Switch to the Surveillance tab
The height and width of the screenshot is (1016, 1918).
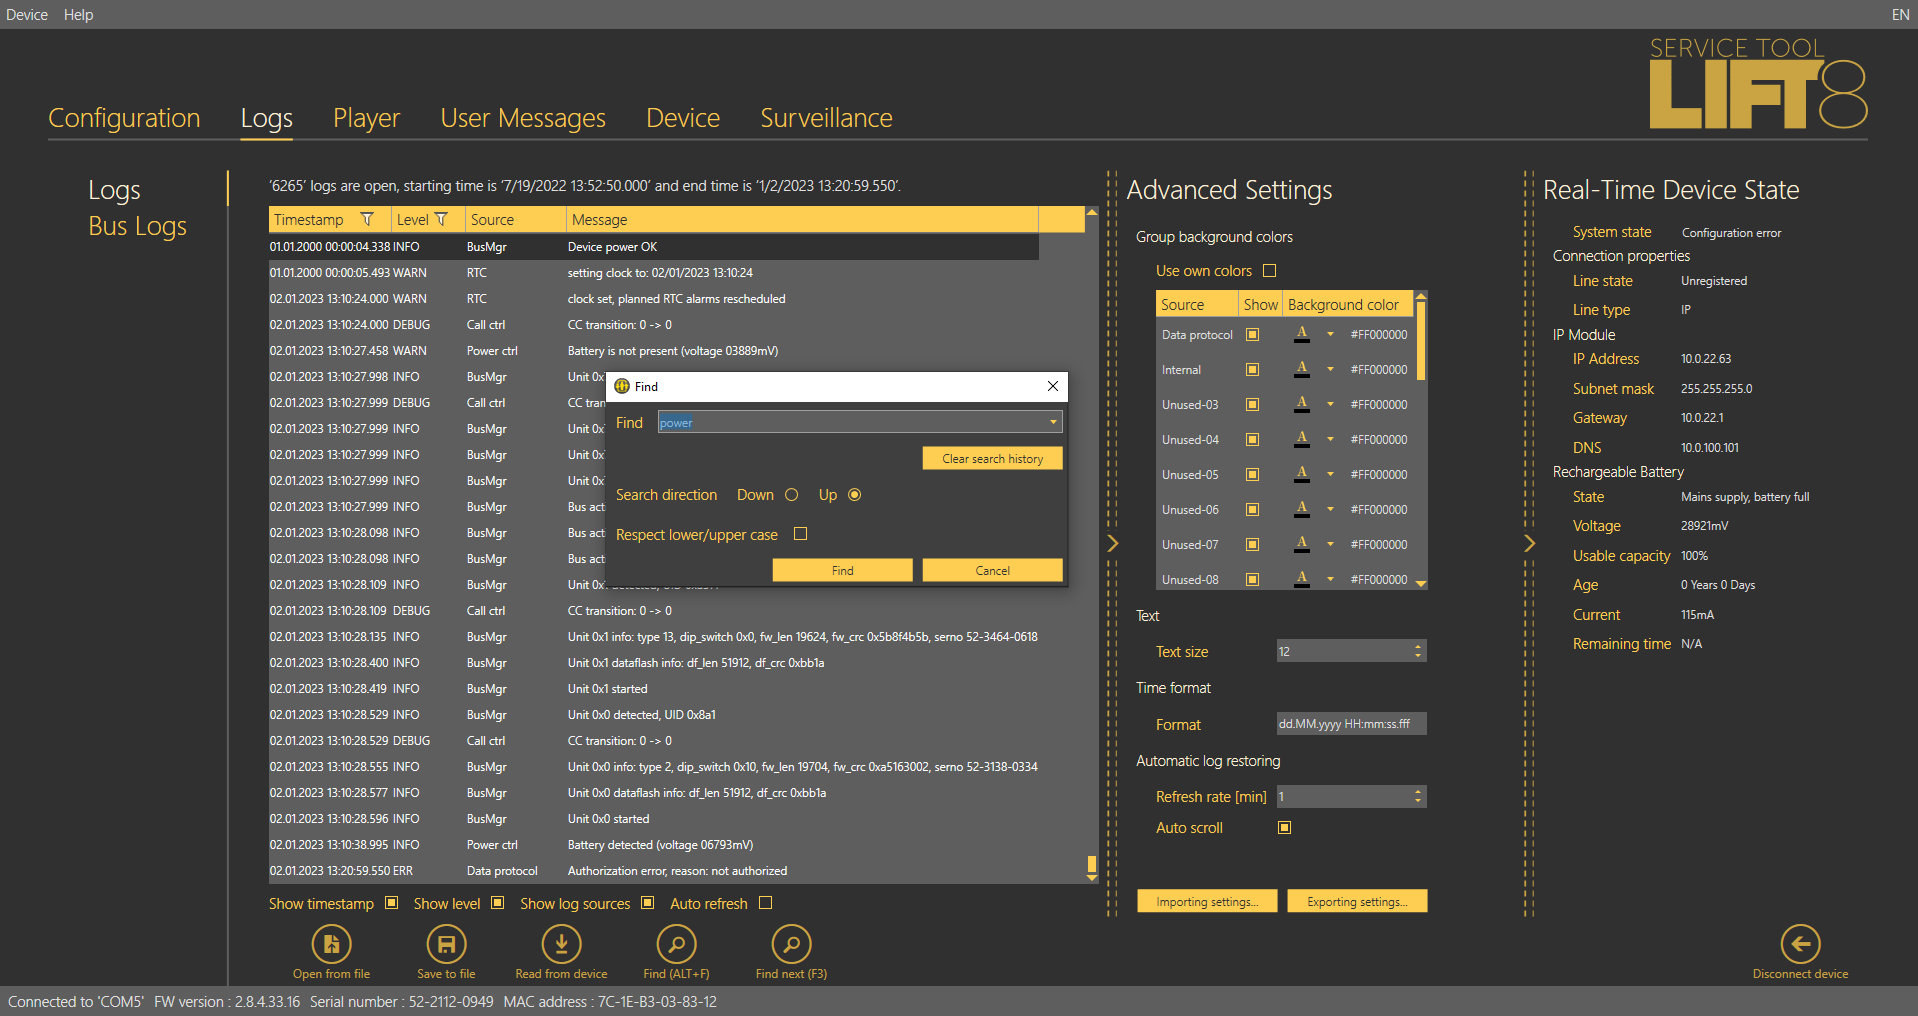pos(826,118)
